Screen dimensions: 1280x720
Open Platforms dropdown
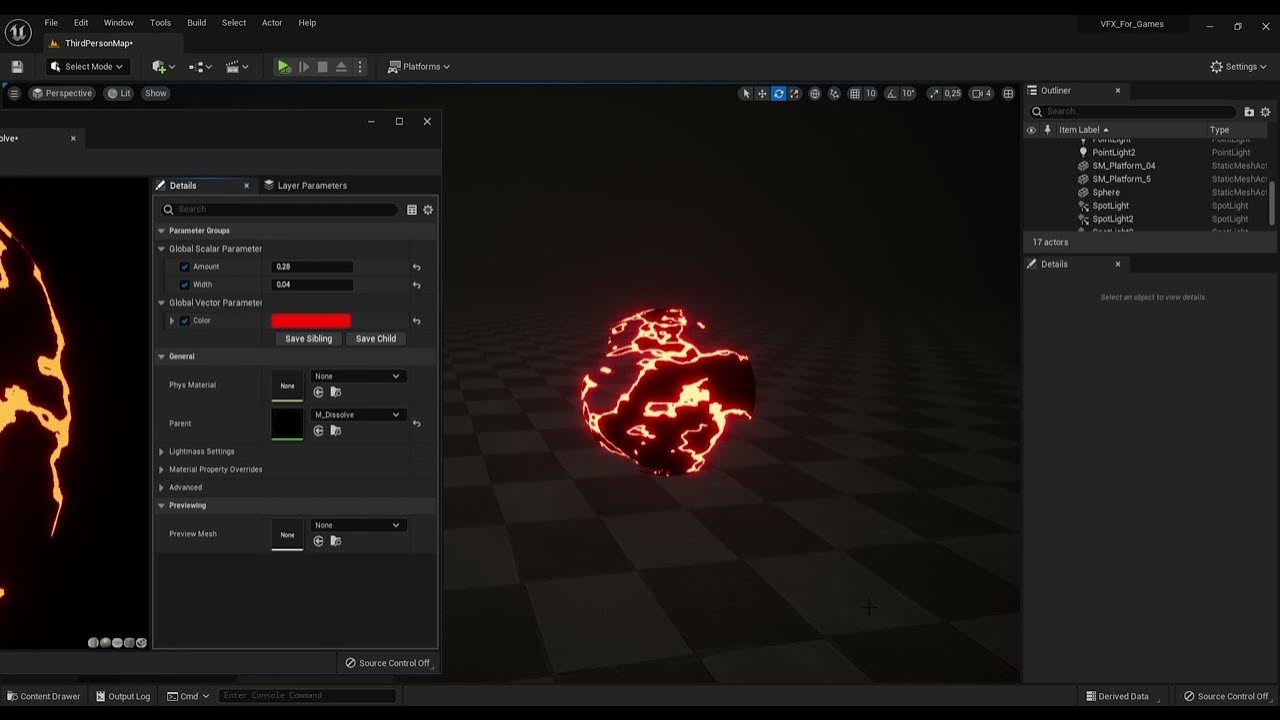click(x=419, y=67)
